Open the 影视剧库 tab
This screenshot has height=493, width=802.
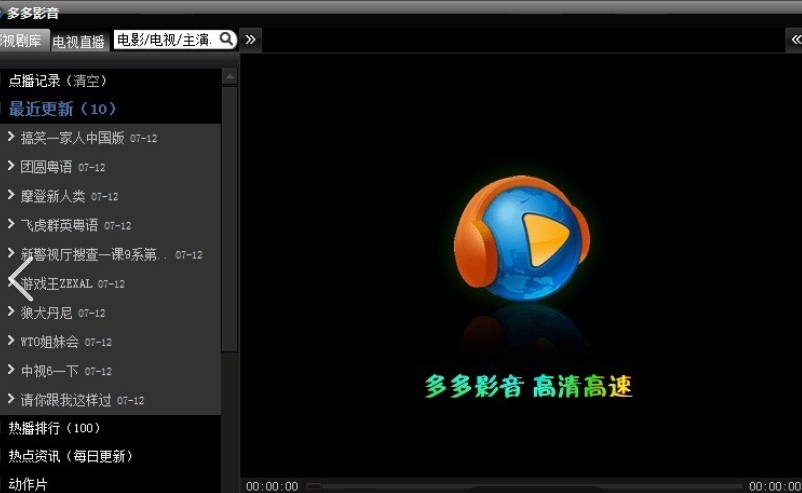pos(23,40)
